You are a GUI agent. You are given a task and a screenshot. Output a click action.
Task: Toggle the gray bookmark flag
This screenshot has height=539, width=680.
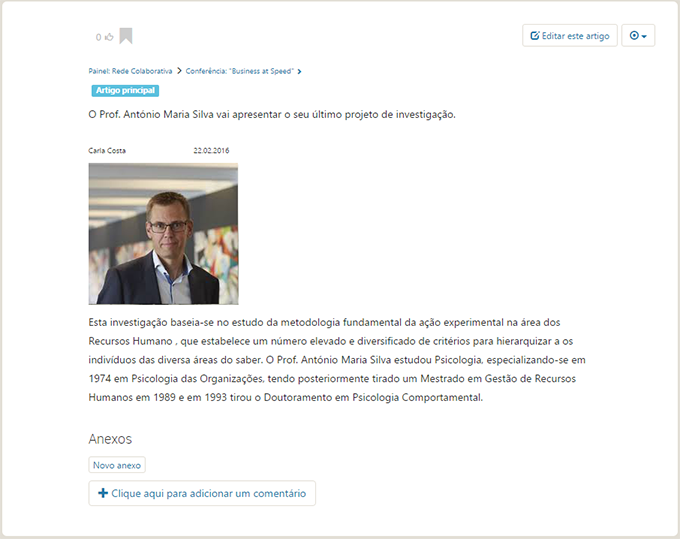pyautogui.click(x=126, y=36)
